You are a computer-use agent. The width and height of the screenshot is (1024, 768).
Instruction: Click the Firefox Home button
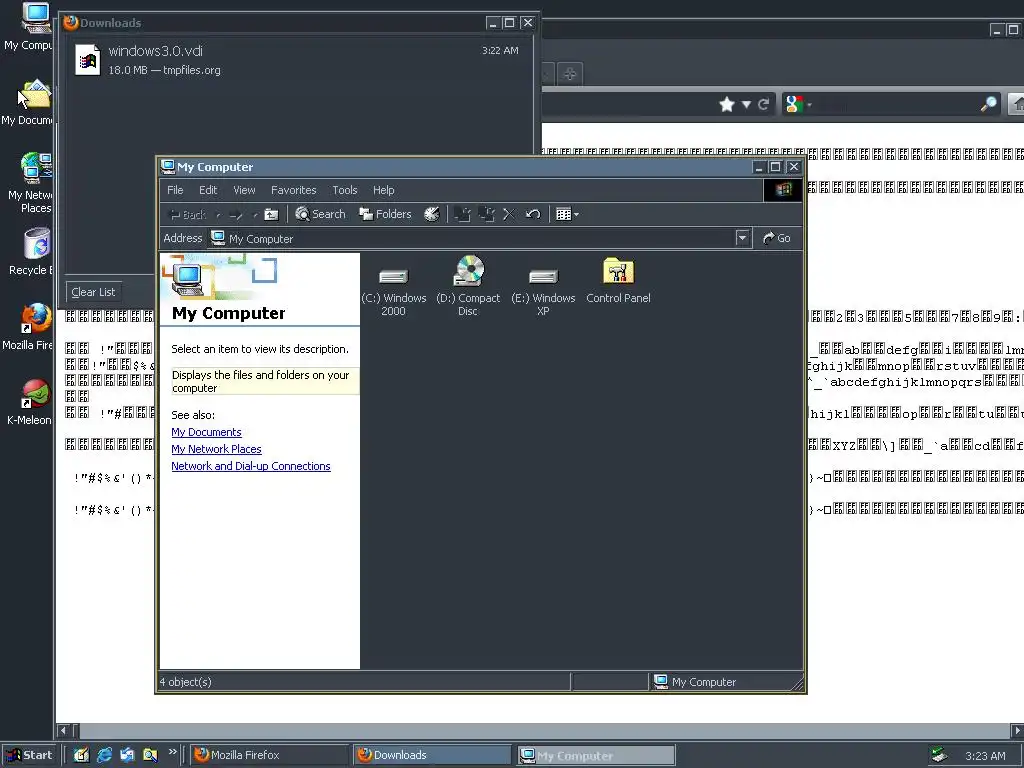1017,104
